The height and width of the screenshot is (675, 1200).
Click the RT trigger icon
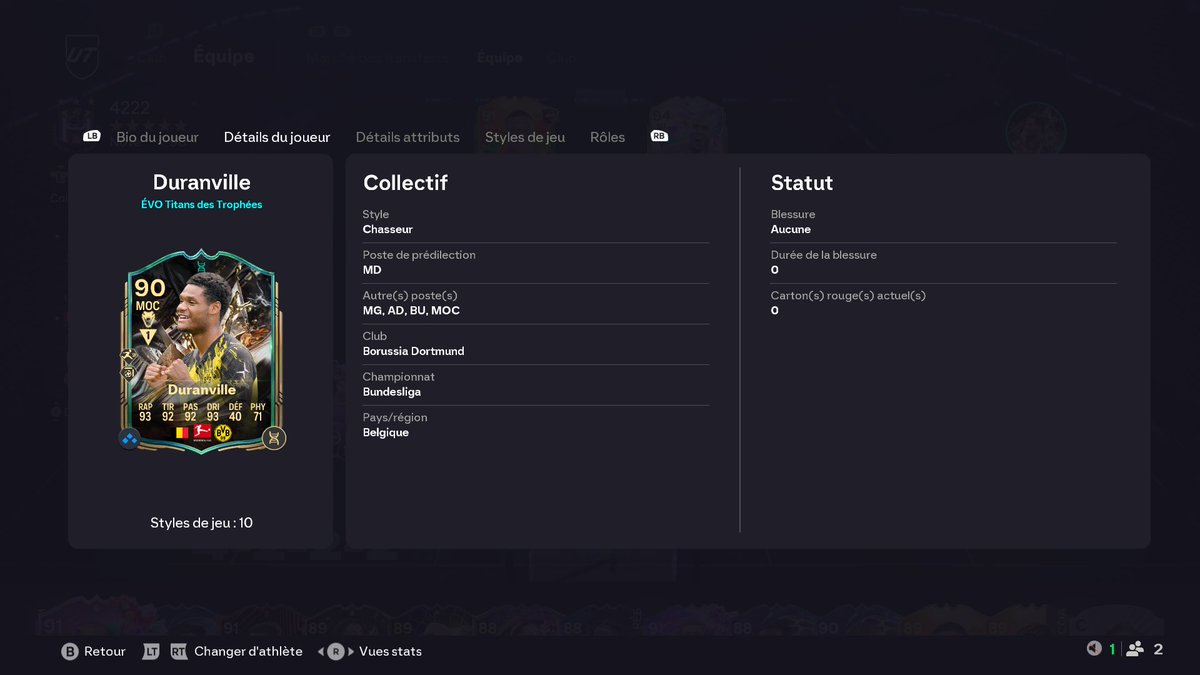(179, 651)
